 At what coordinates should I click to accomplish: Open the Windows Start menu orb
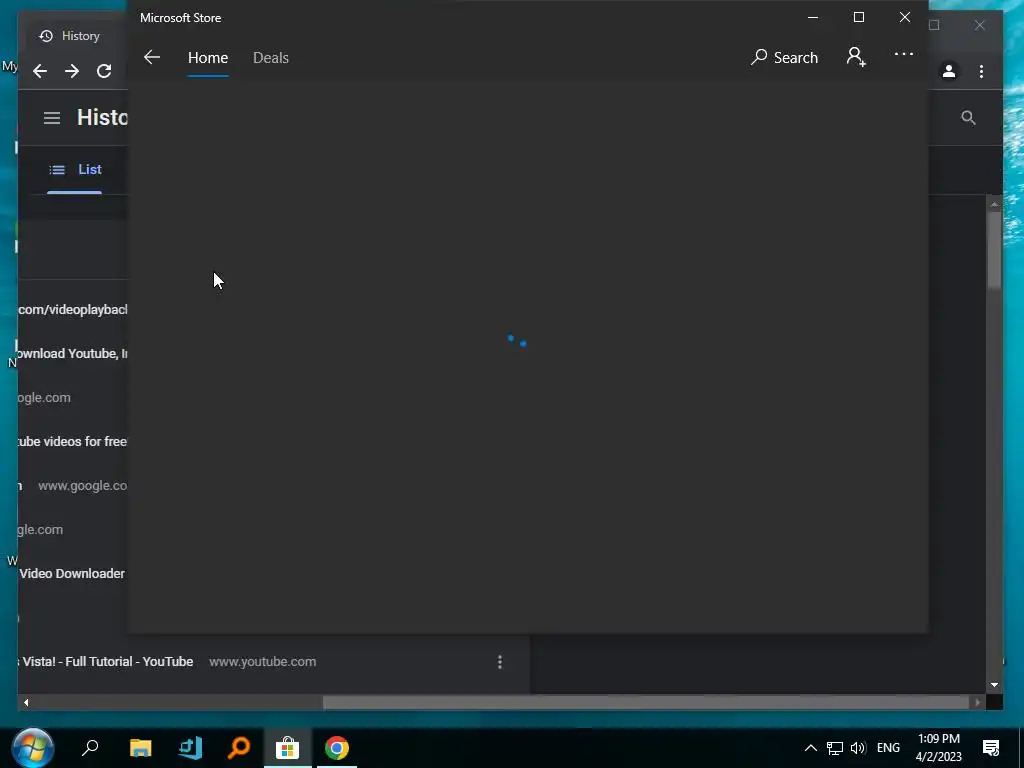32,748
